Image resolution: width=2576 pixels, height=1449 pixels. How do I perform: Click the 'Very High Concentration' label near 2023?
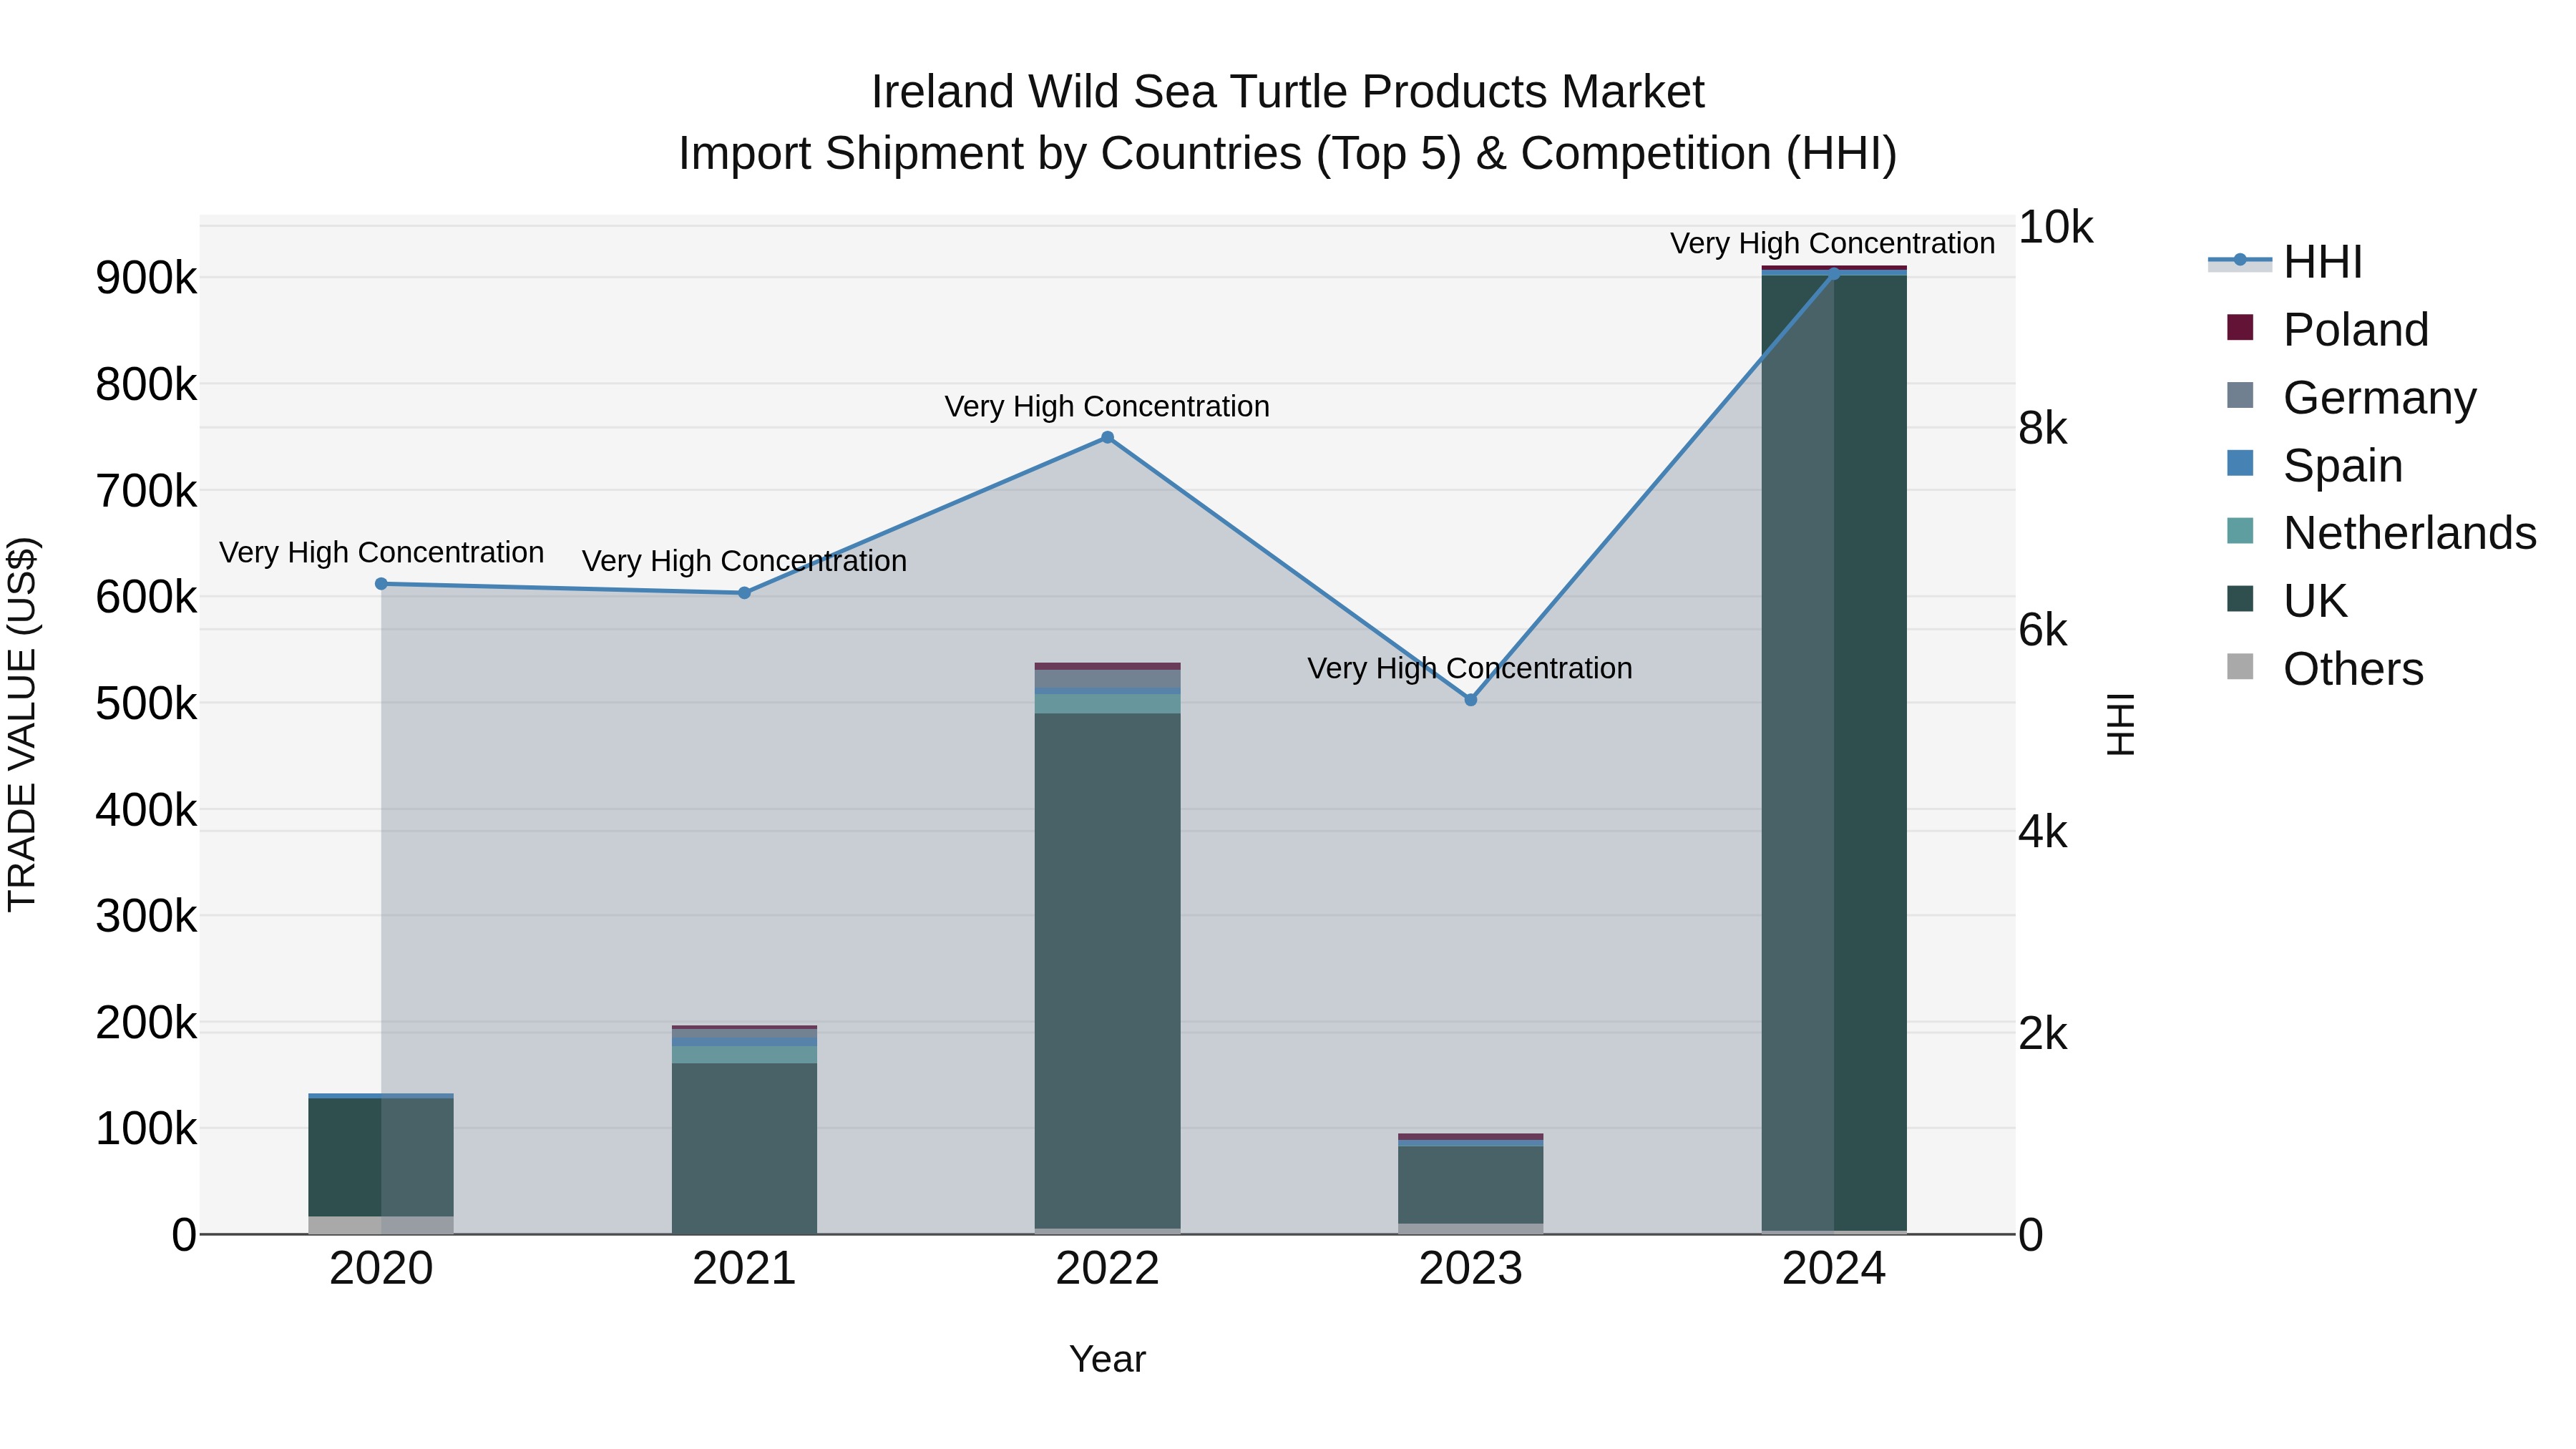click(x=1470, y=668)
